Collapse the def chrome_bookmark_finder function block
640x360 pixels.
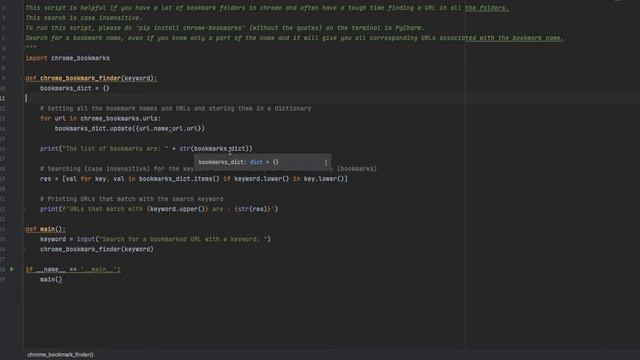click(23, 78)
